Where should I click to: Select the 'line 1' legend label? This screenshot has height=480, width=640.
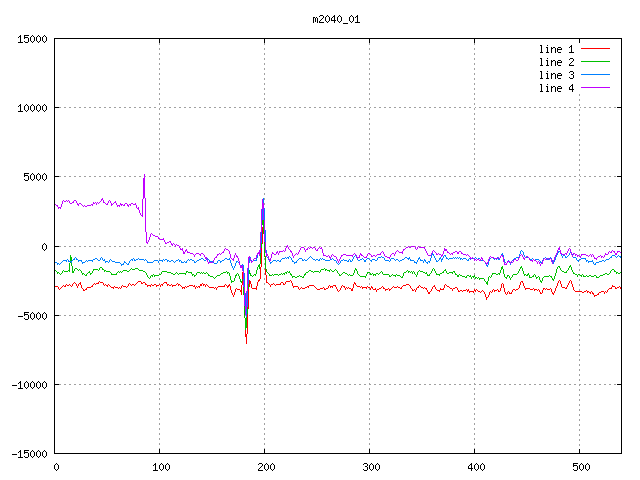[x=556, y=49]
